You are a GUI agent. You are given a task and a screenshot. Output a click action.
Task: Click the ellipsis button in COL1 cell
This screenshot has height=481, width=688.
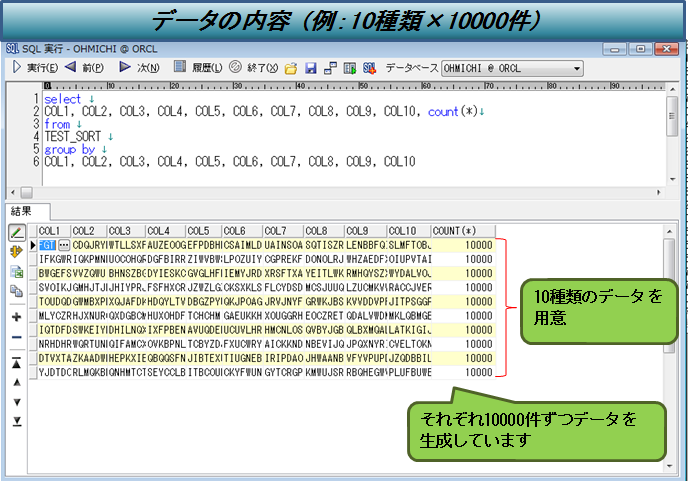[x=64, y=245]
